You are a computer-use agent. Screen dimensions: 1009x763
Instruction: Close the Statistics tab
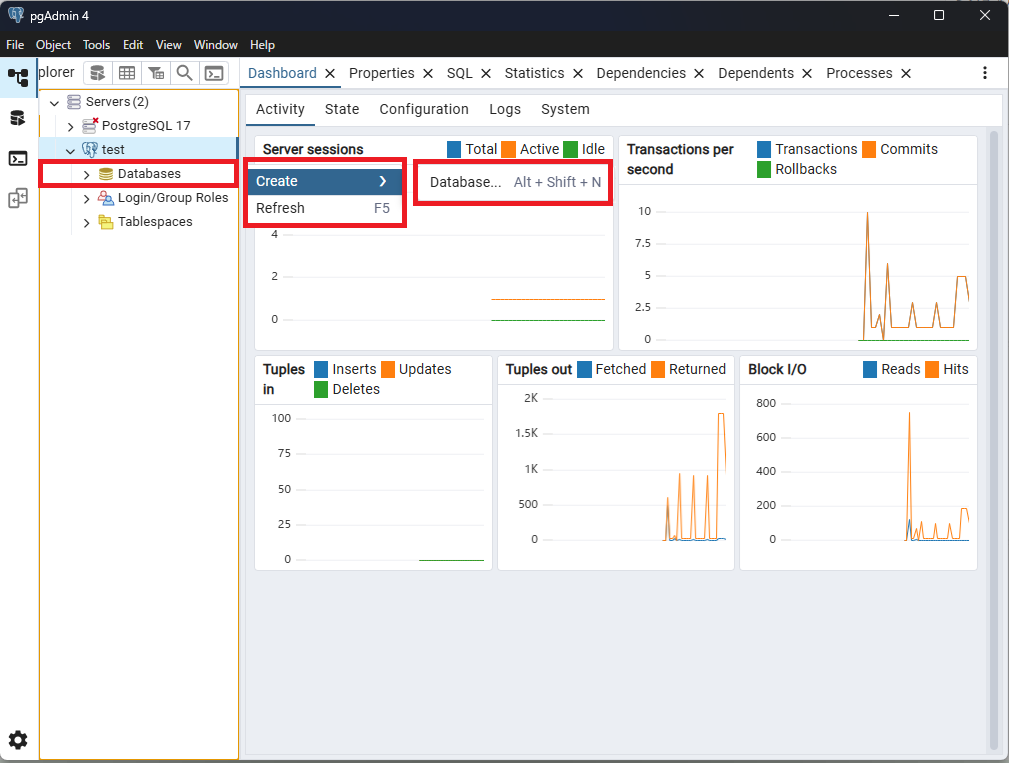click(x=578, y=73)
